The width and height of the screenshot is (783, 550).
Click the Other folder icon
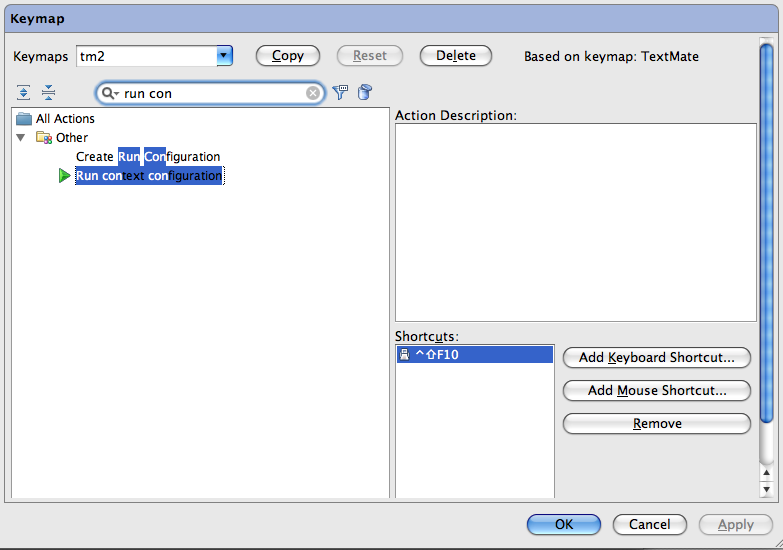pos(44,137)
